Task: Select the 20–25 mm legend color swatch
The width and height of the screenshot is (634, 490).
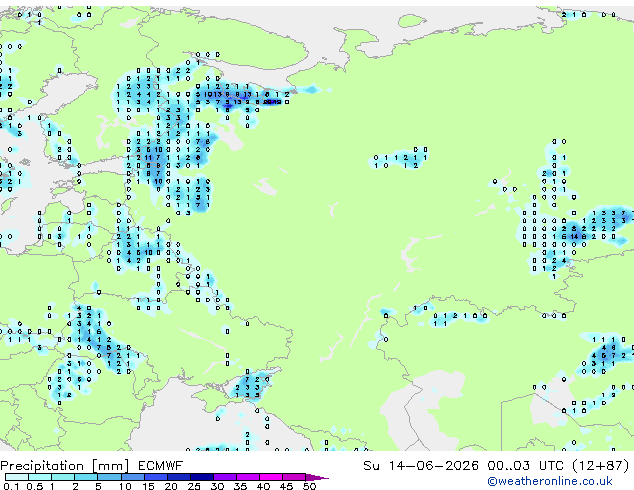Action: tap(178, 477)
